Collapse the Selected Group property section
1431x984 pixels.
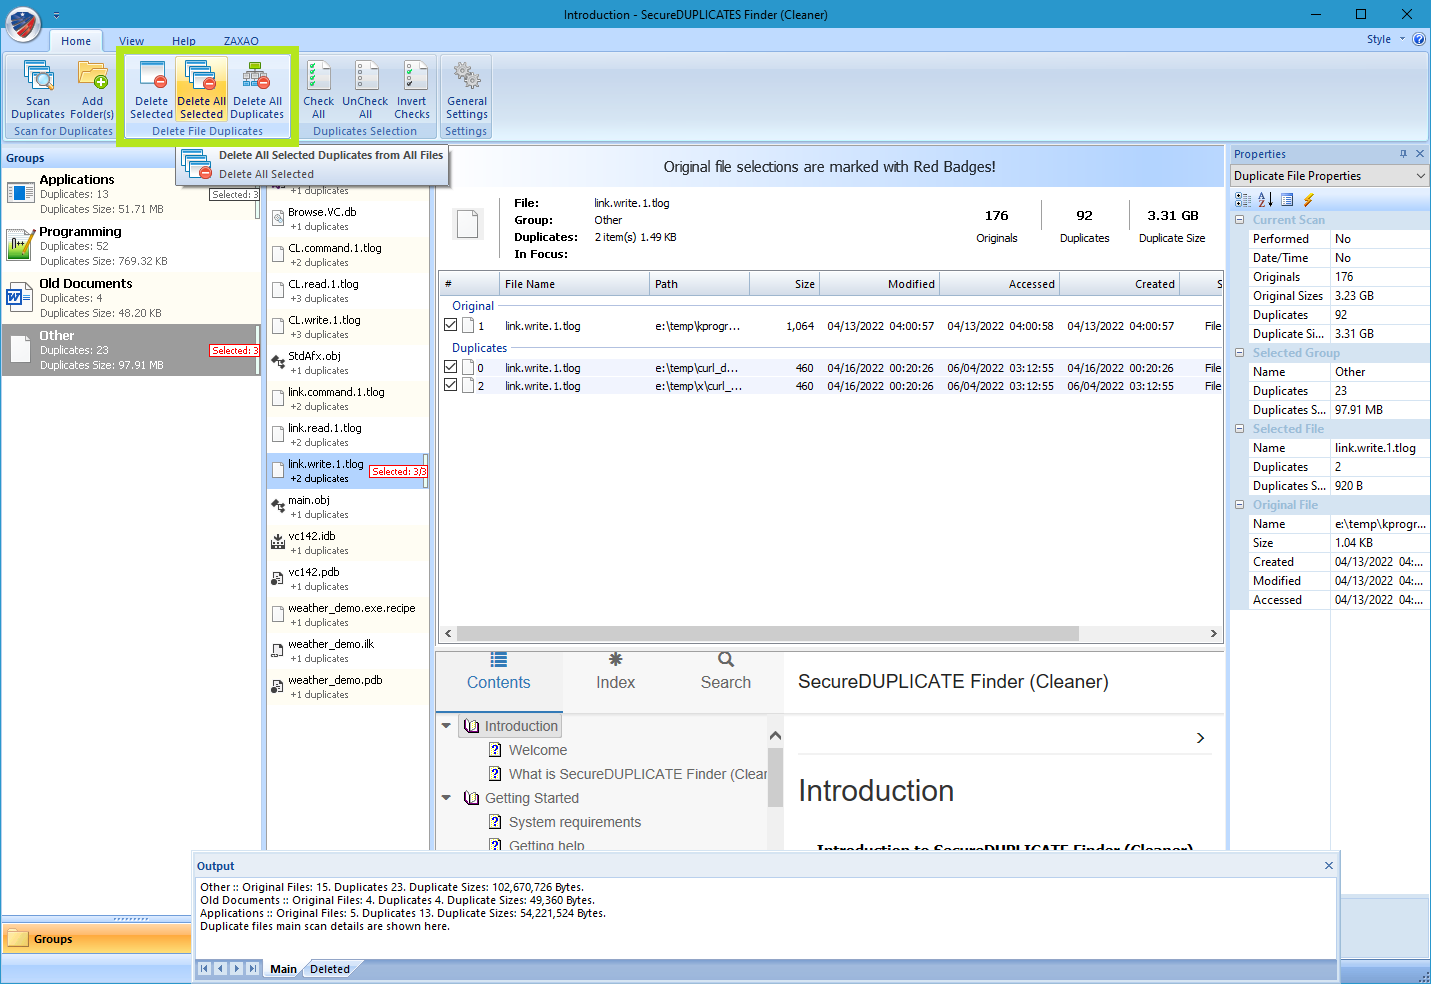1240,353
